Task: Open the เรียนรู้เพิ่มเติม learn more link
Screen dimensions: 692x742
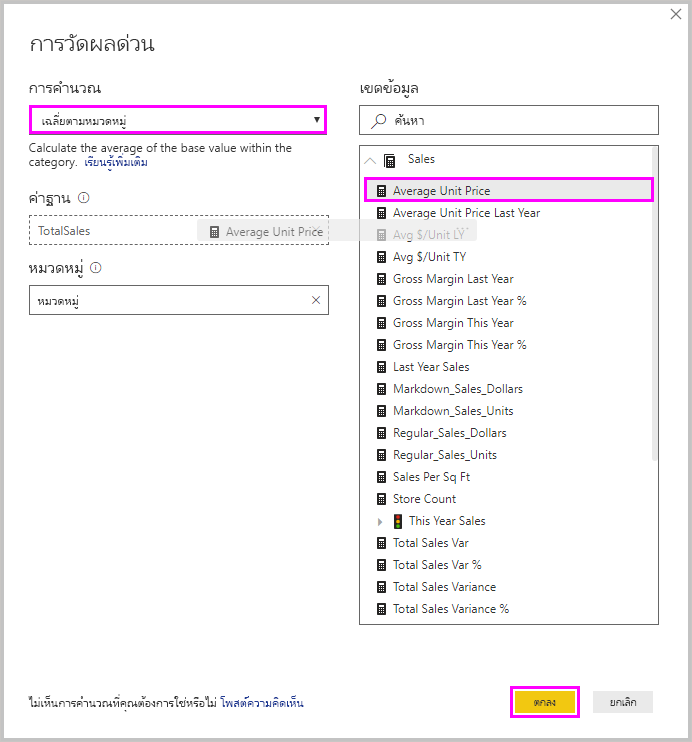Action: coord(116,162)
